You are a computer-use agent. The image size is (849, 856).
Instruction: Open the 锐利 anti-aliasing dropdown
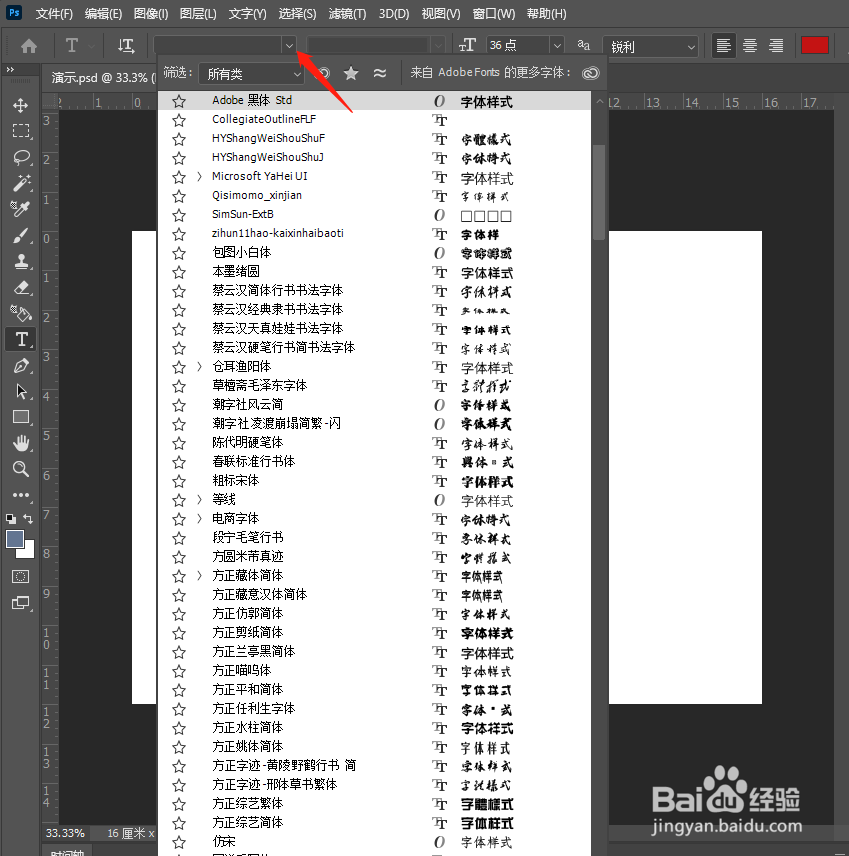(650, 46)
